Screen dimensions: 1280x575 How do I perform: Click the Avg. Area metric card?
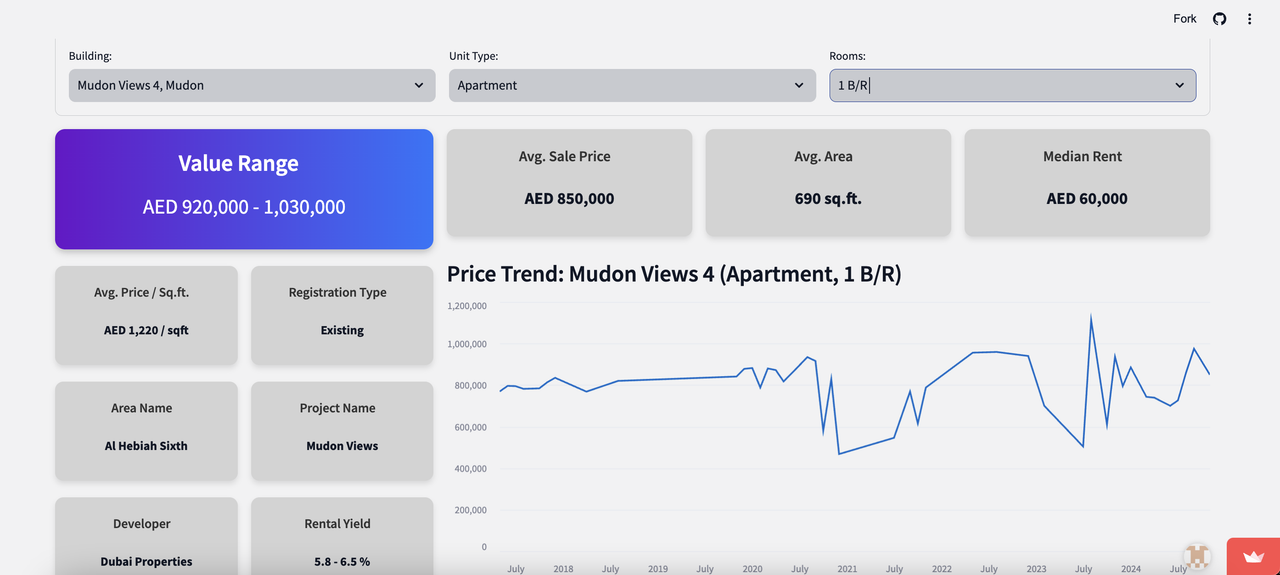(828, 183)
